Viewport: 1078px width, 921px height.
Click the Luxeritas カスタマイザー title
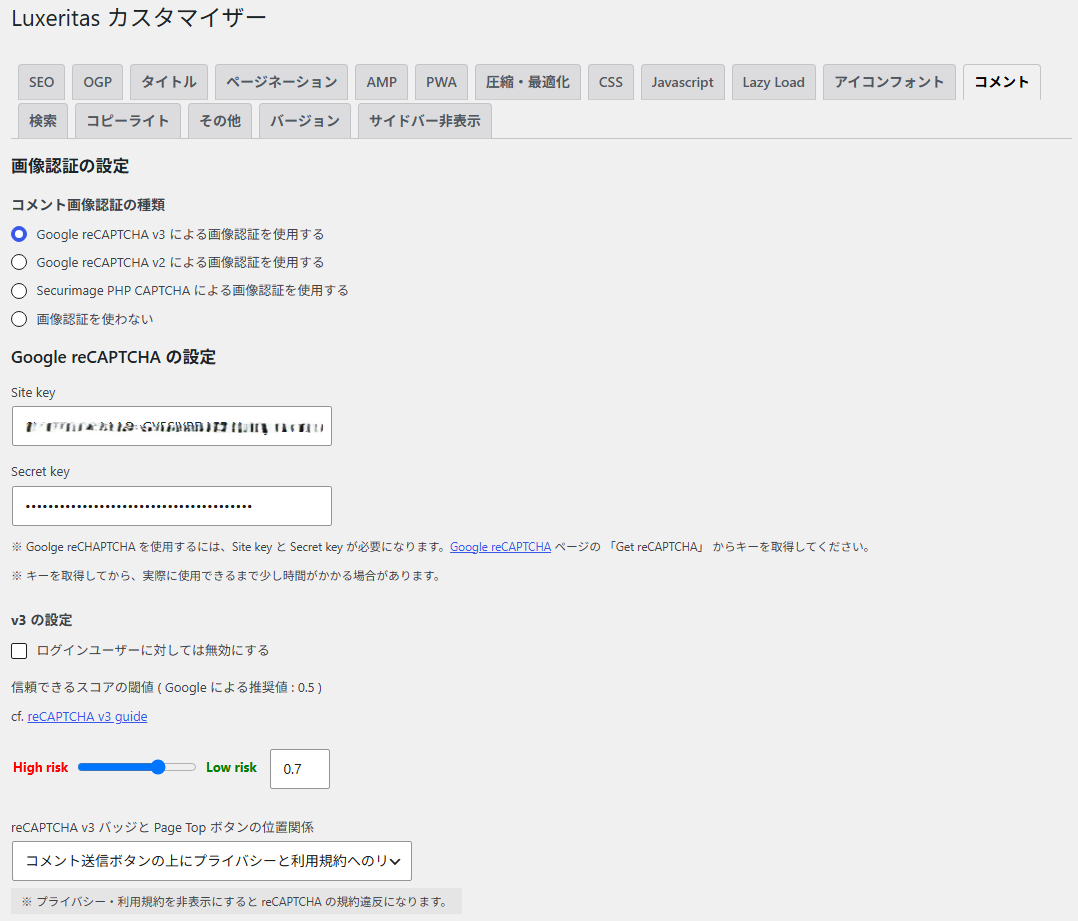139,17
